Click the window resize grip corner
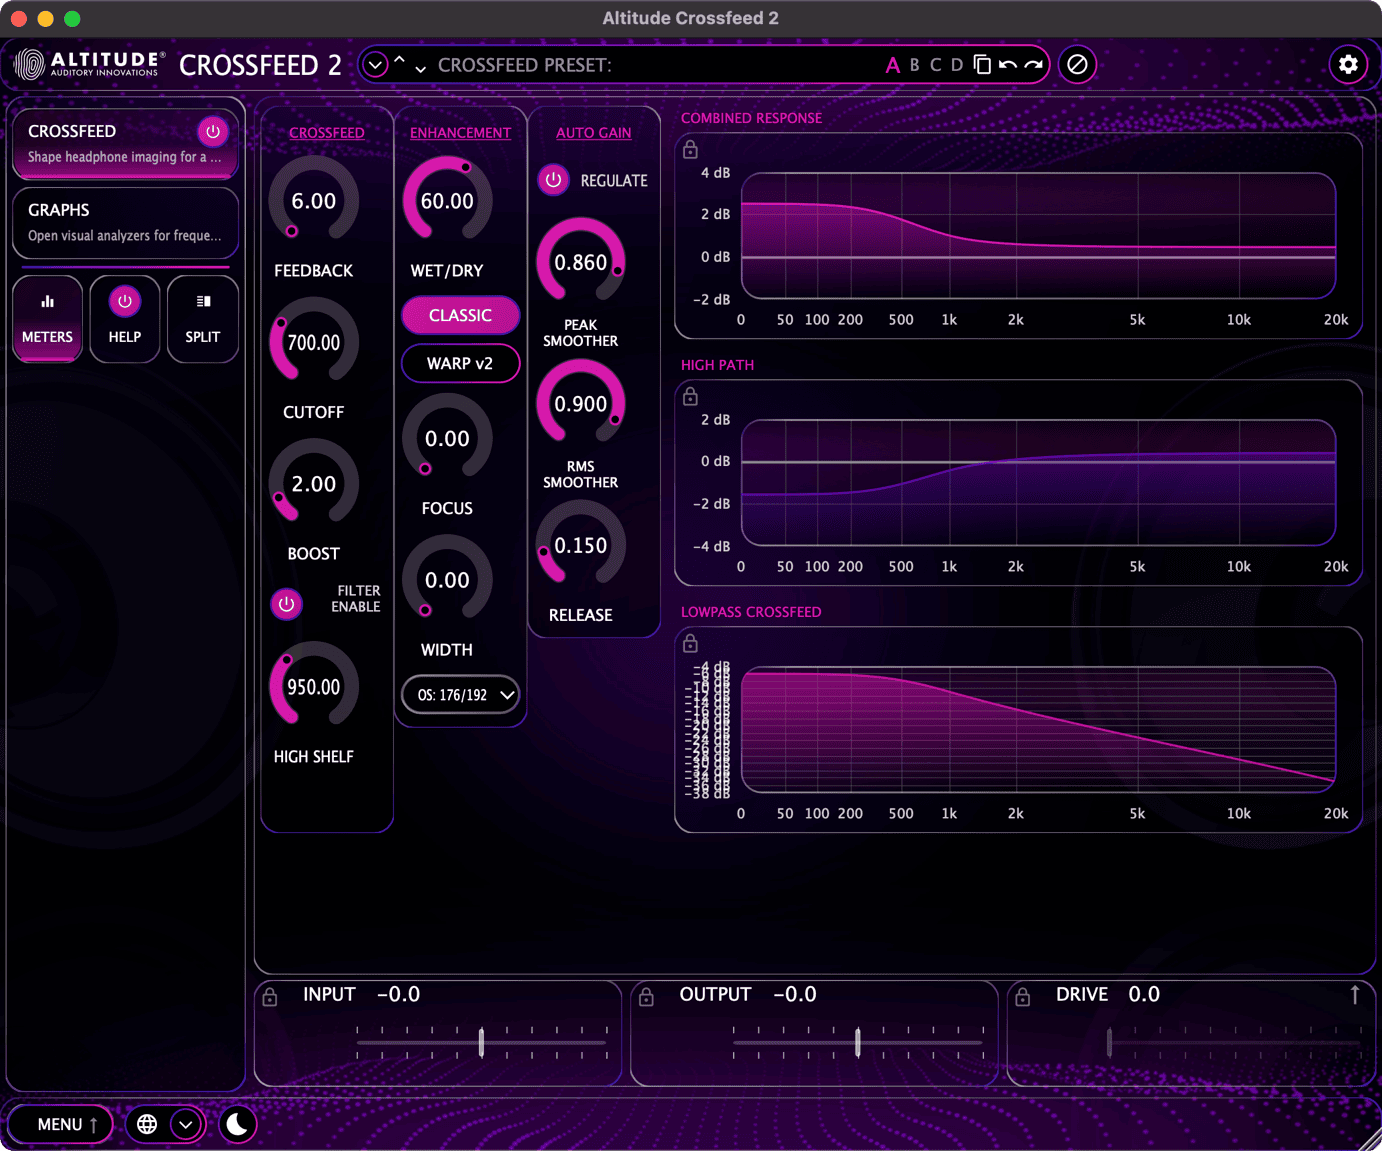 tap(1369, 1139)
